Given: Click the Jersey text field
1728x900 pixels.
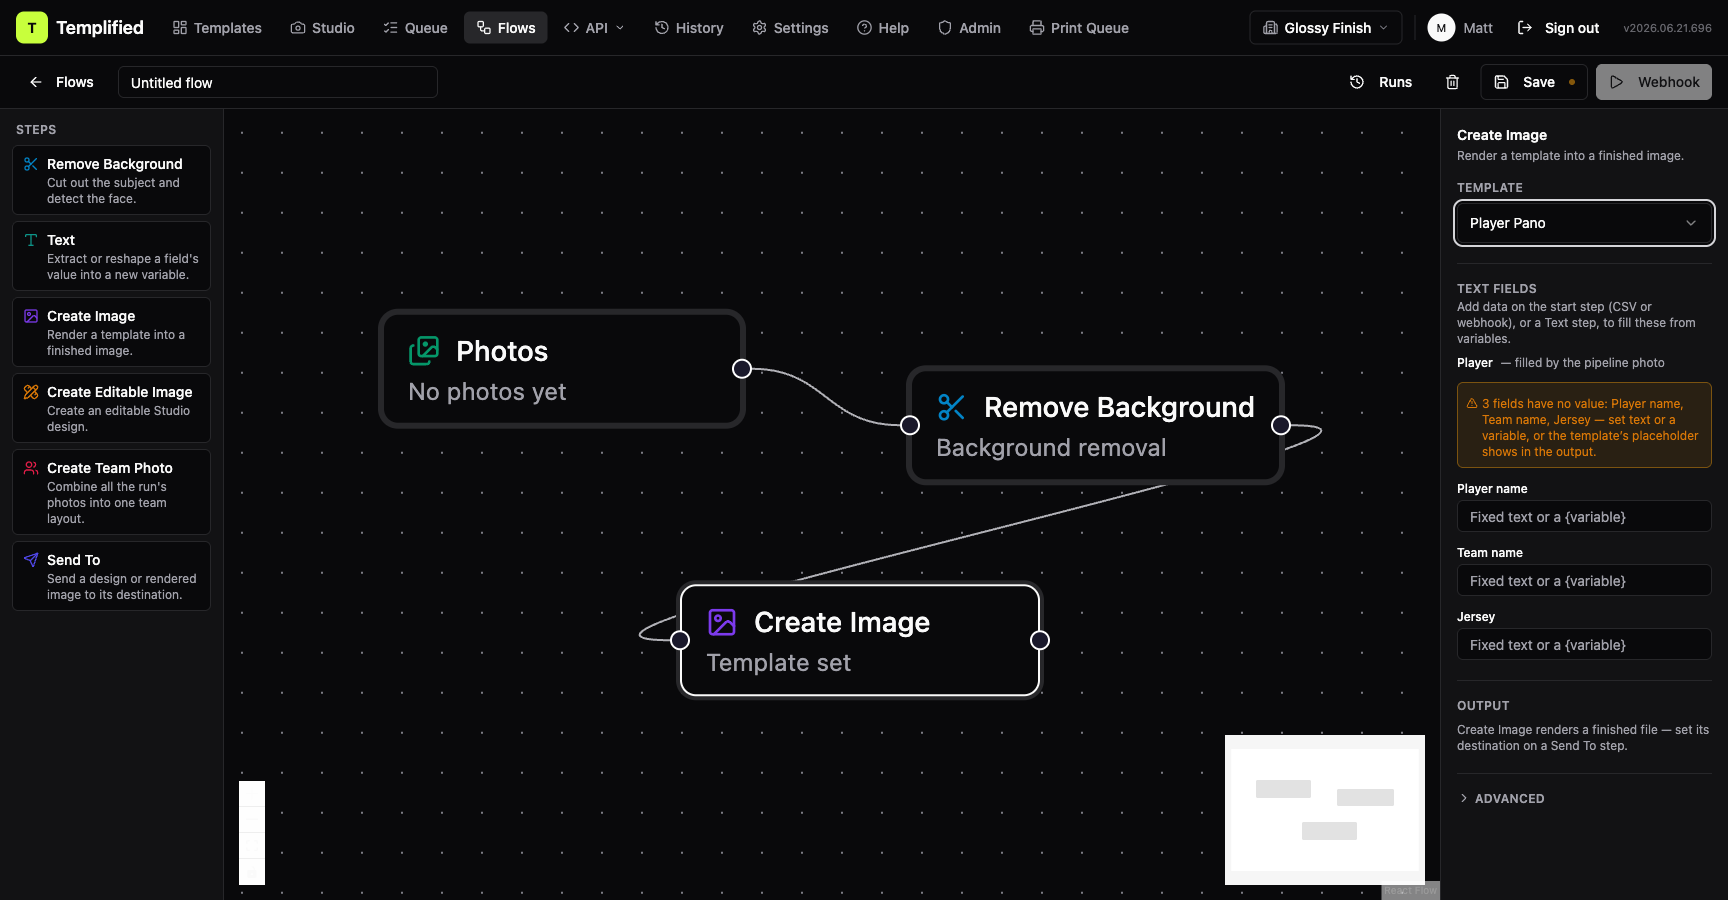Looking at the screenshot, I should coord(1584,645).
